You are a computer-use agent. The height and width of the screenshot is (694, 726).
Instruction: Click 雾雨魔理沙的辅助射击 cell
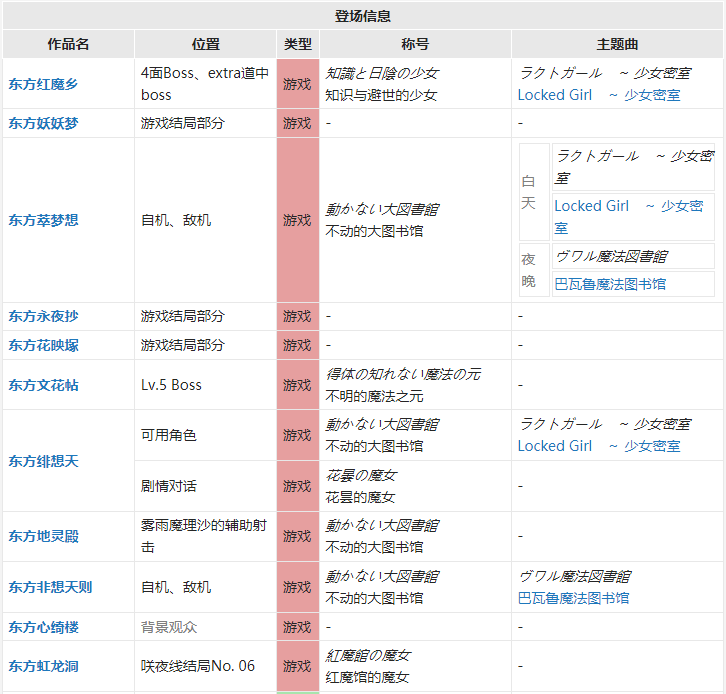[x=204, y=537]
